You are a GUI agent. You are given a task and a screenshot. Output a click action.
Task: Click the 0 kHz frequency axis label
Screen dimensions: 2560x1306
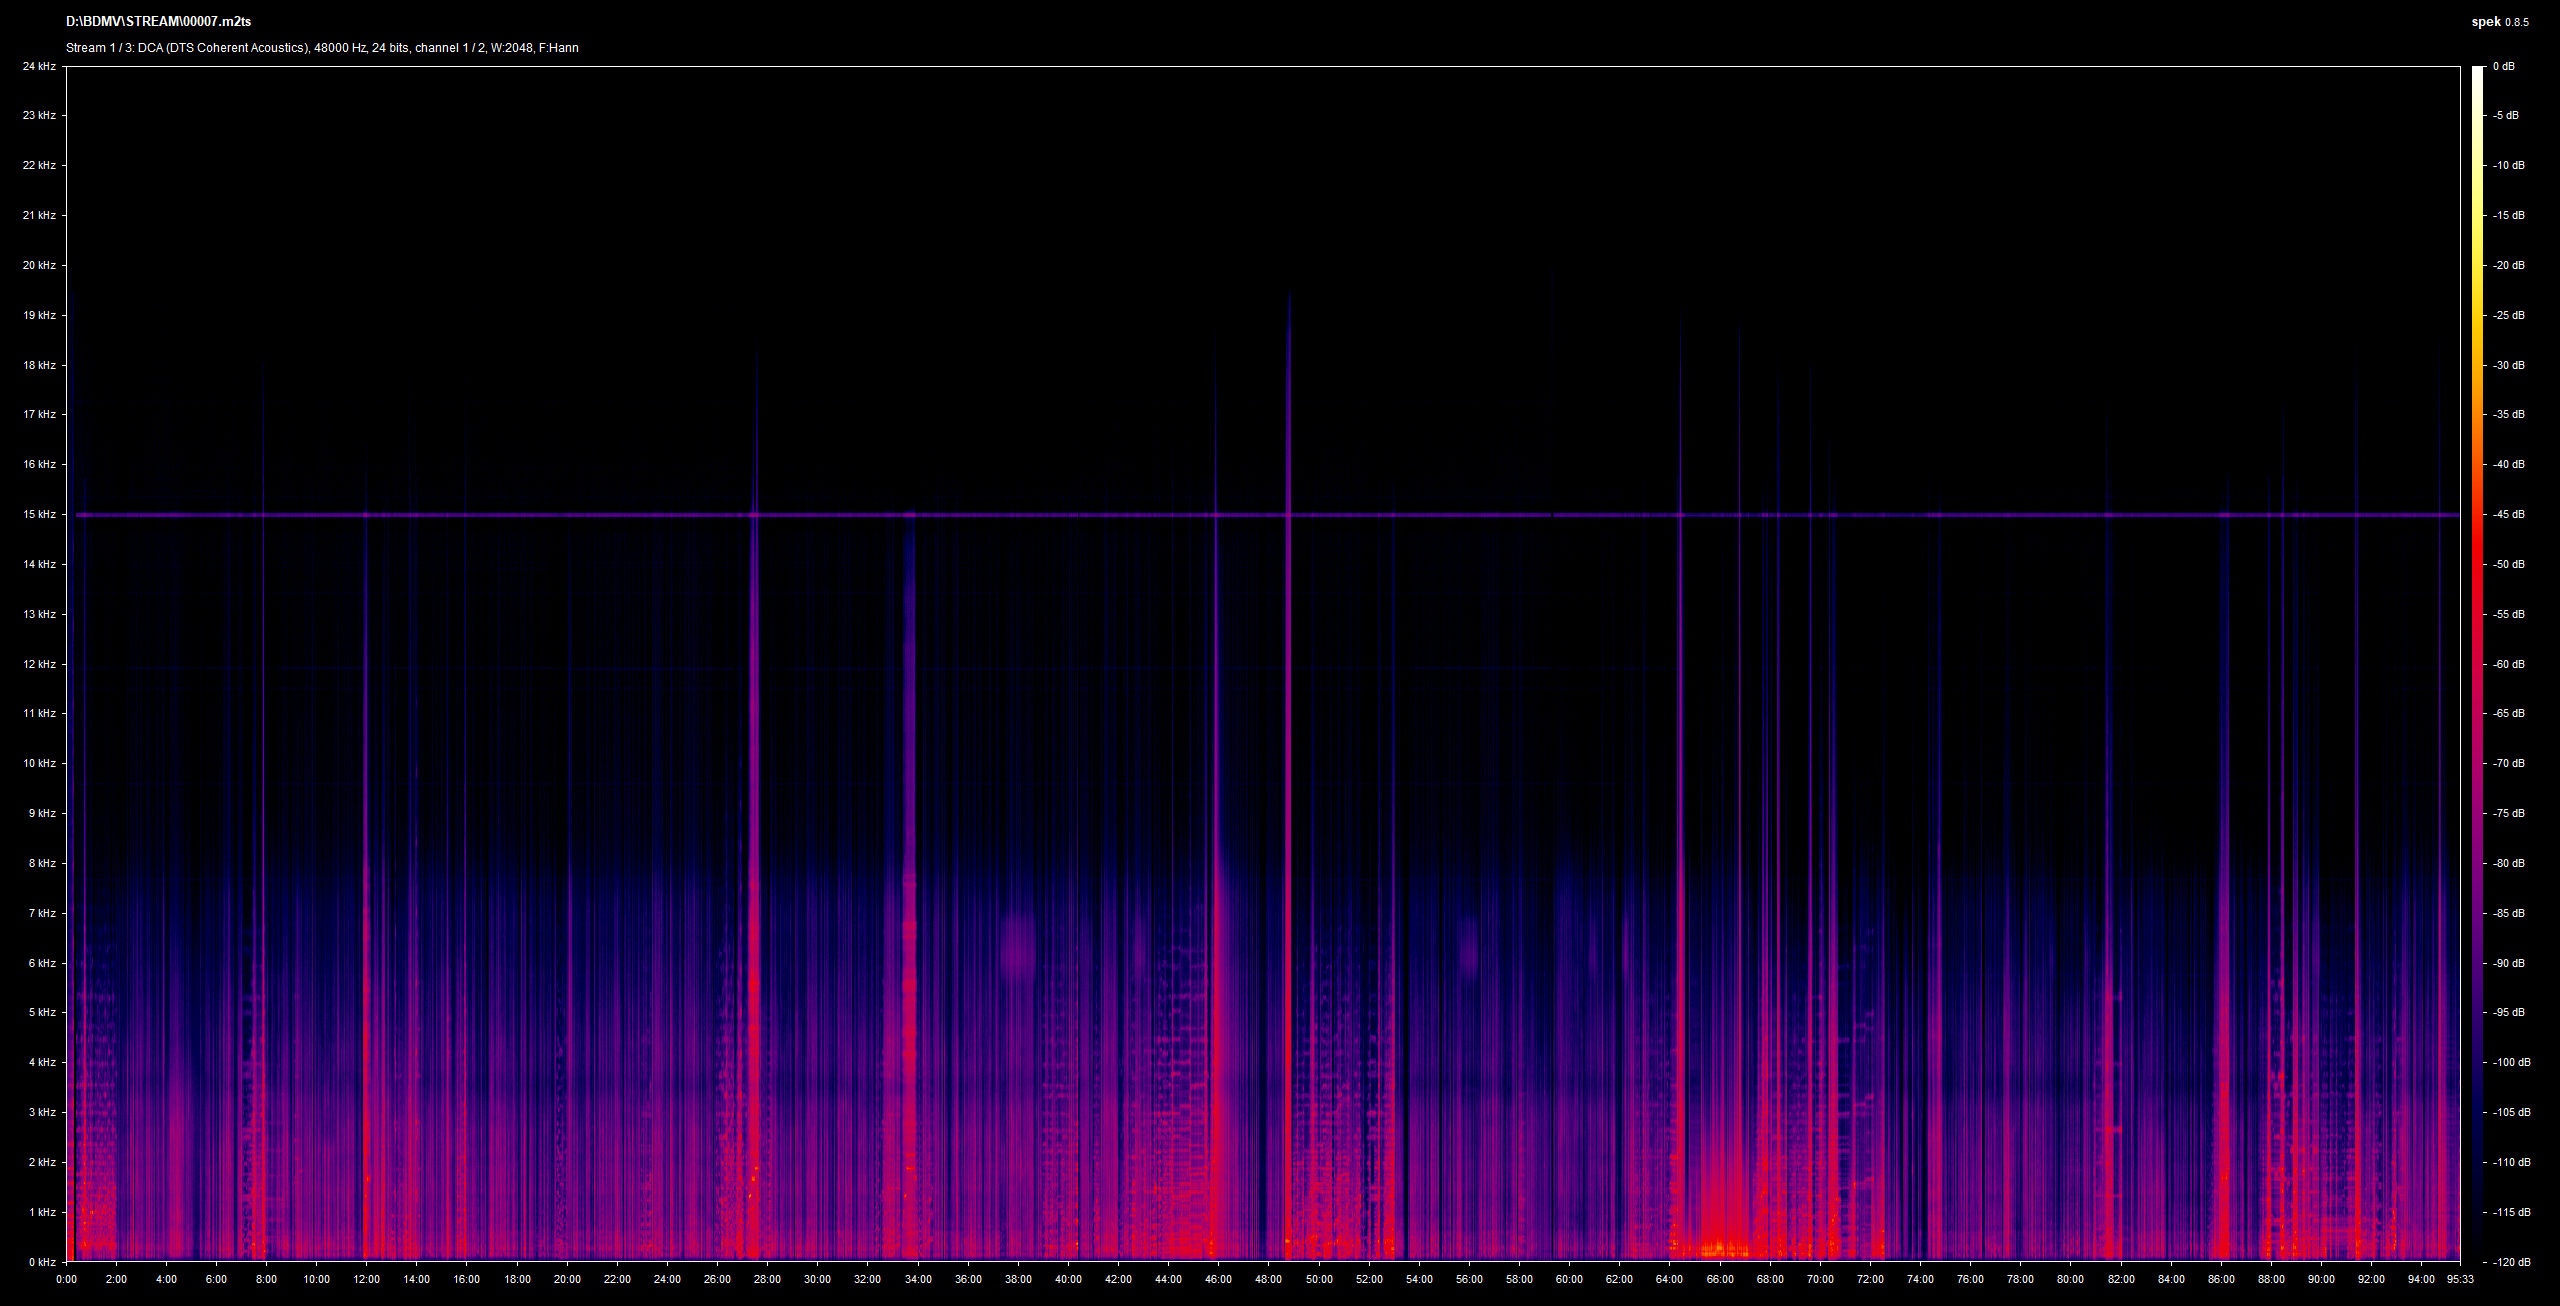pos(42,1262)
